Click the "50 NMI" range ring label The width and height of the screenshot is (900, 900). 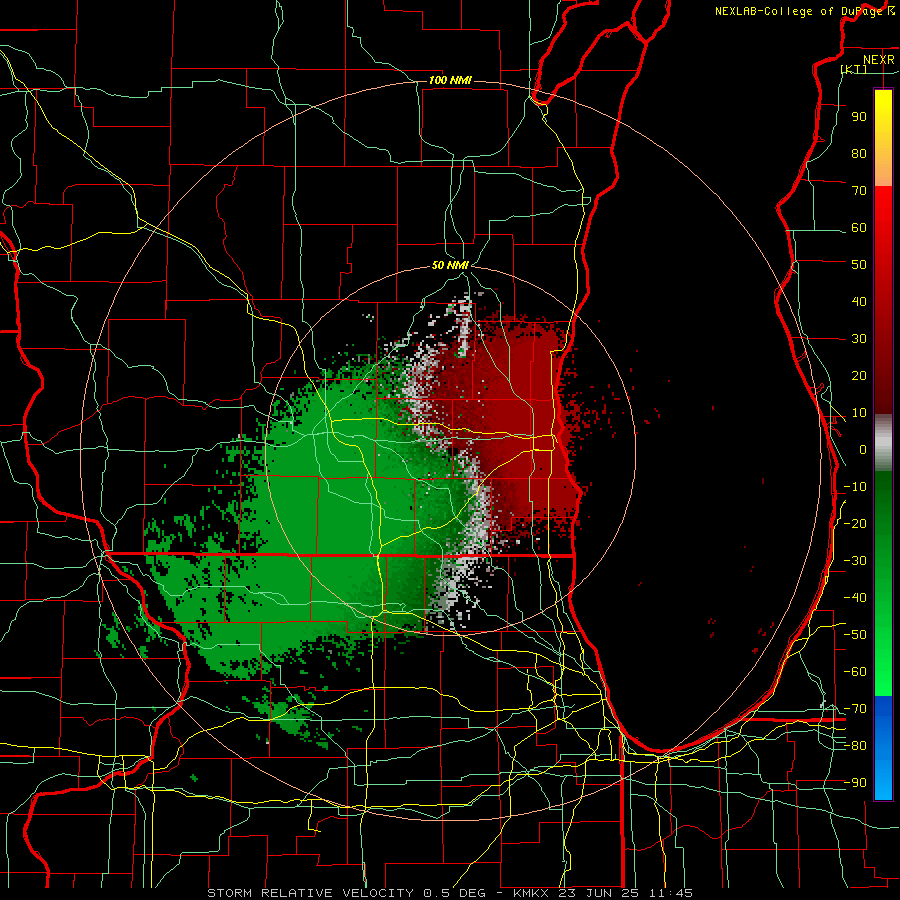[x=450, y=265]
